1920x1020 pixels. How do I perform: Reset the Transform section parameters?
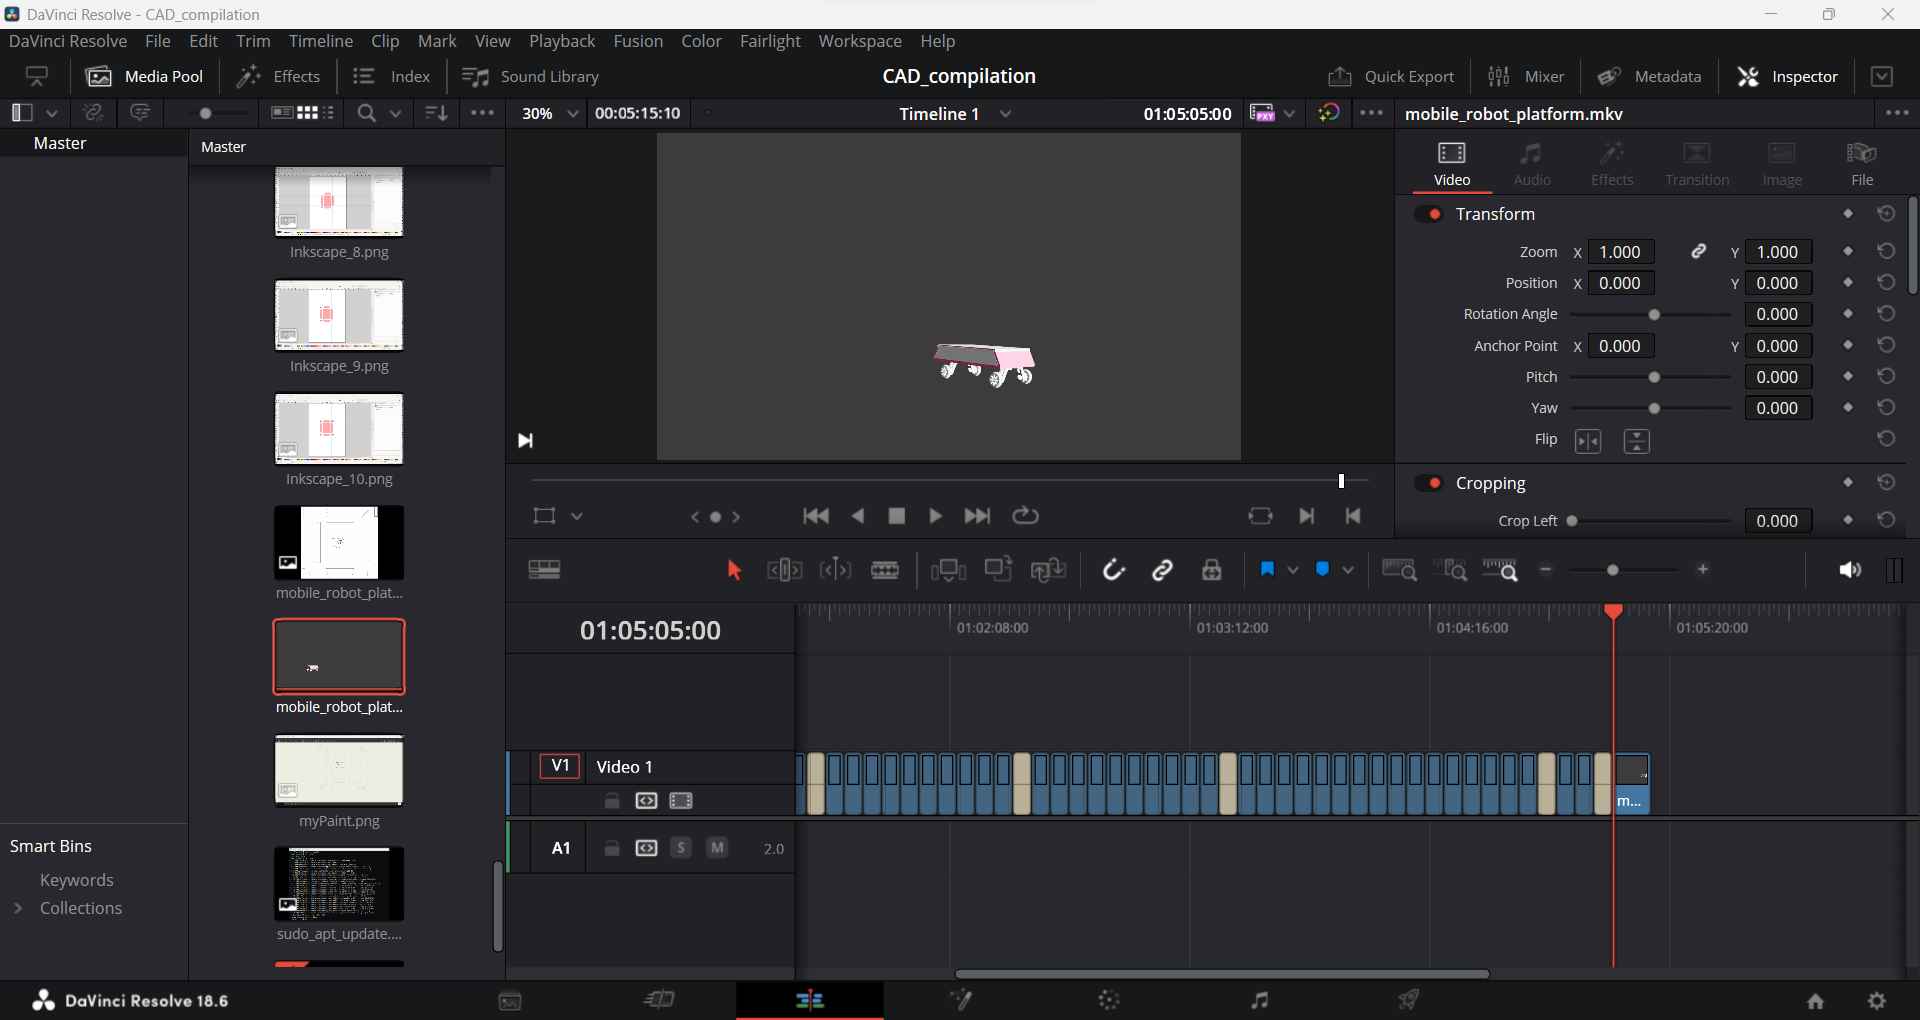(x=1886, y=214)
